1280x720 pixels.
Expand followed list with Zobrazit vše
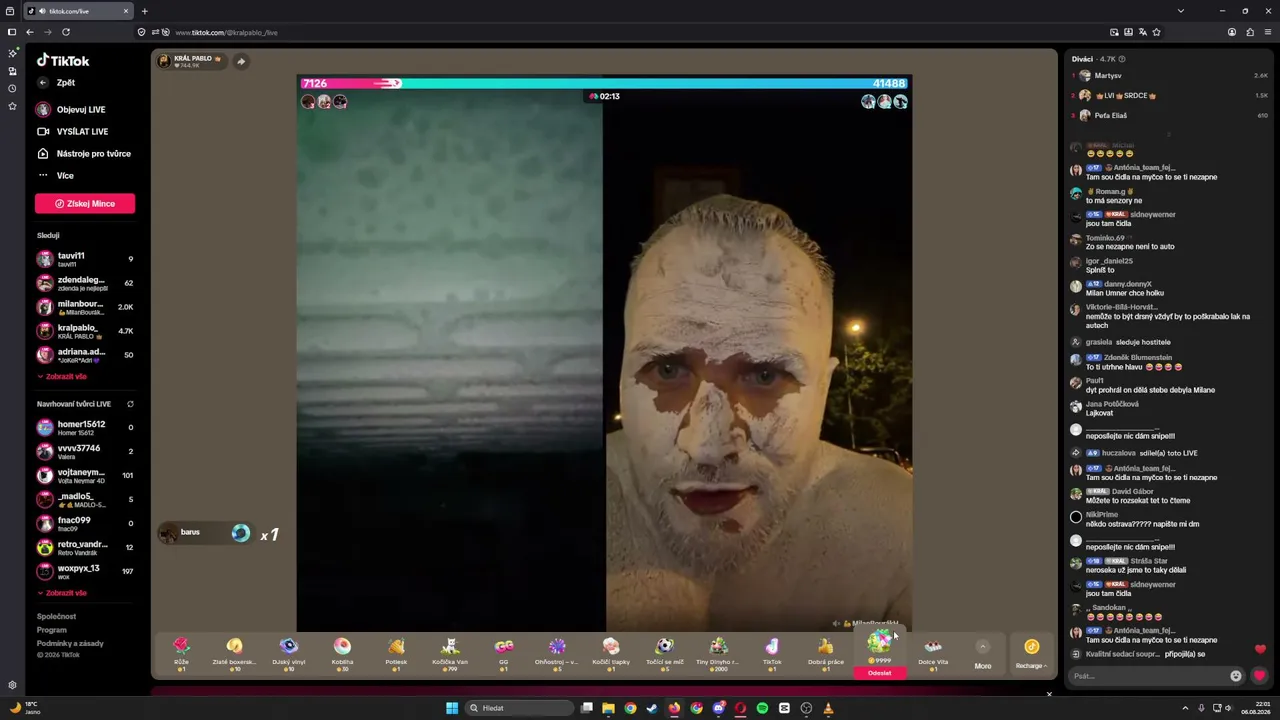point(62,377)
